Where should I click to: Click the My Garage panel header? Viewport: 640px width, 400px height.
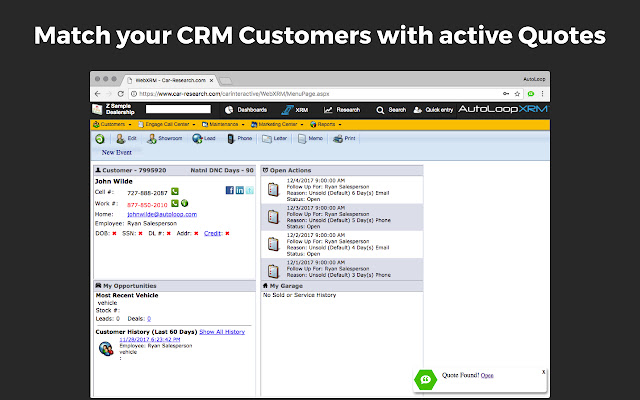pos(342,286)
